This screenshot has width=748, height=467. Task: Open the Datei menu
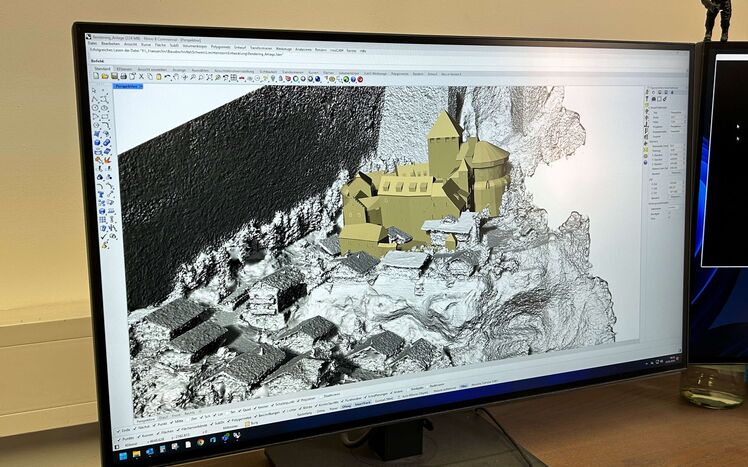click(92, 43)
